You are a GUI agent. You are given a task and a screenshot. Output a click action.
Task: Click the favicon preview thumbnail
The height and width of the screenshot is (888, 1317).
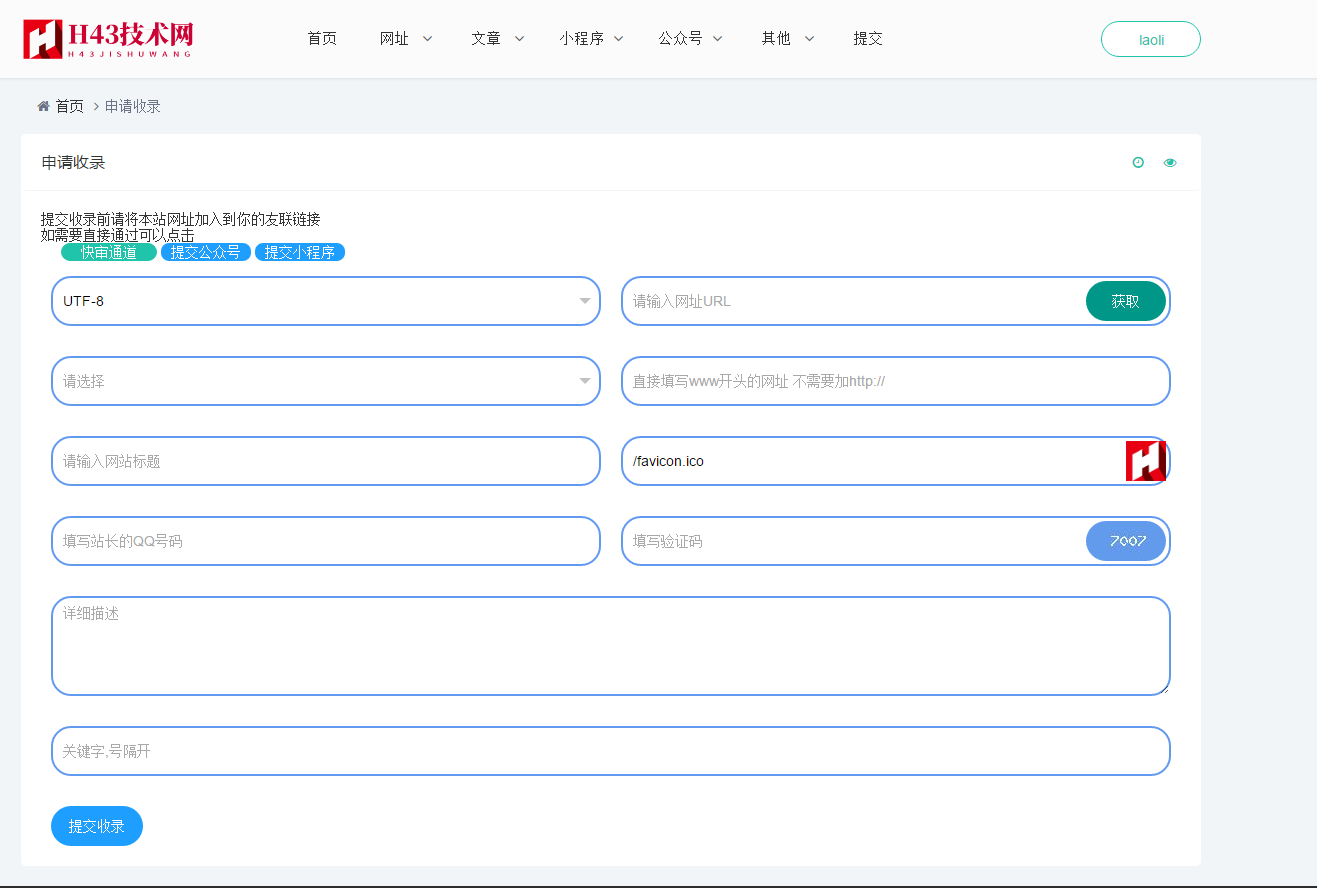[1145, 461]
